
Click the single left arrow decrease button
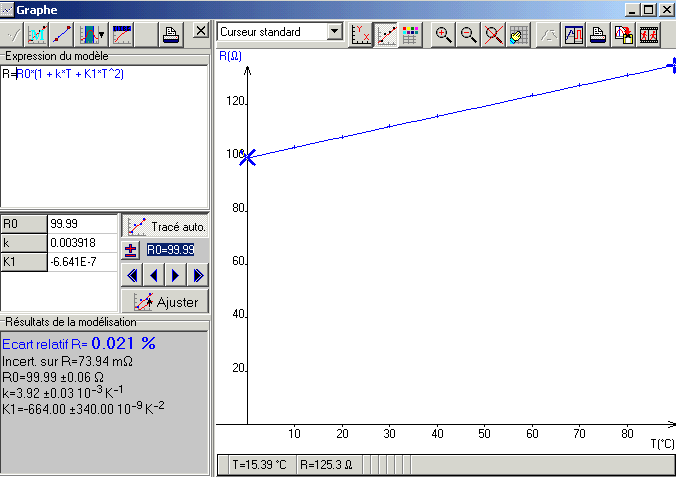point(154,275)
